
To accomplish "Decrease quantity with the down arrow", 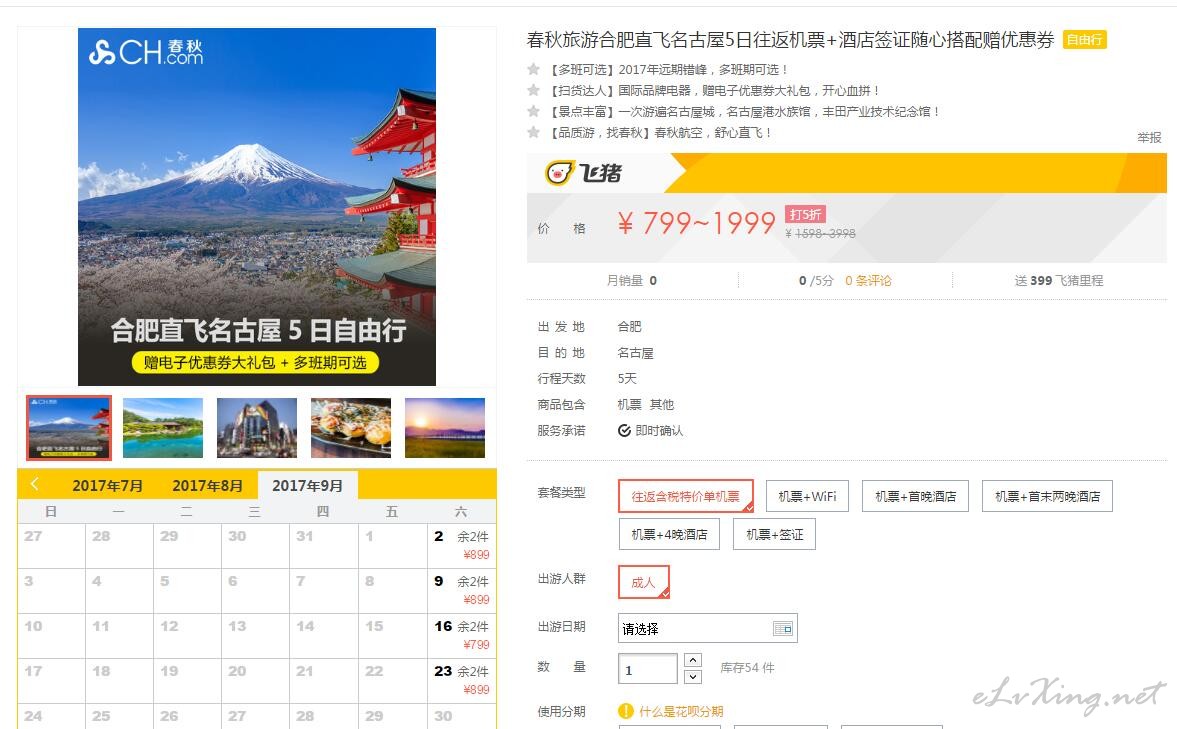I will pos(693,676).
